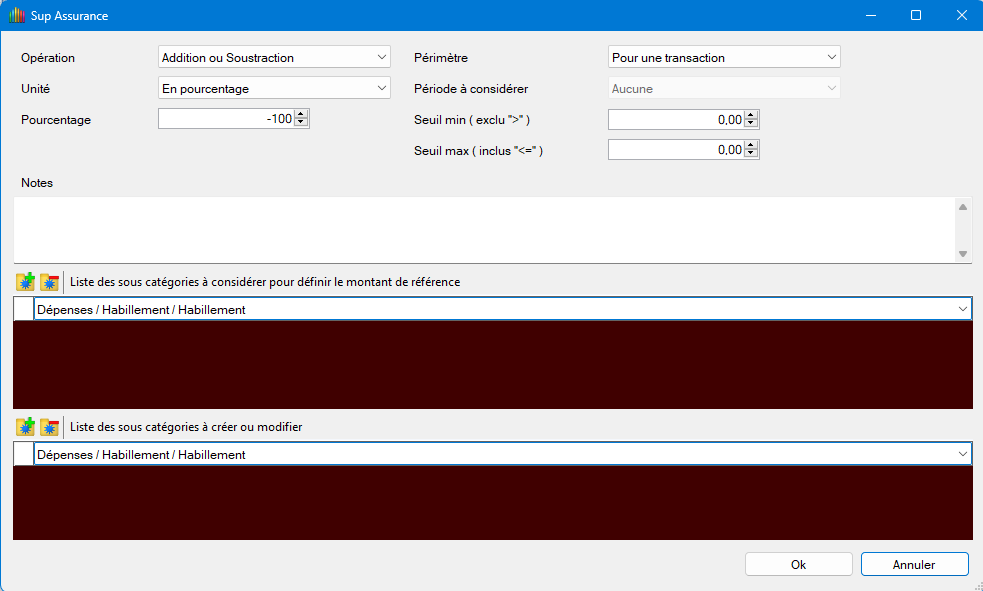
Task: Decrement the Seuil max value
Action: pos(752,154)
